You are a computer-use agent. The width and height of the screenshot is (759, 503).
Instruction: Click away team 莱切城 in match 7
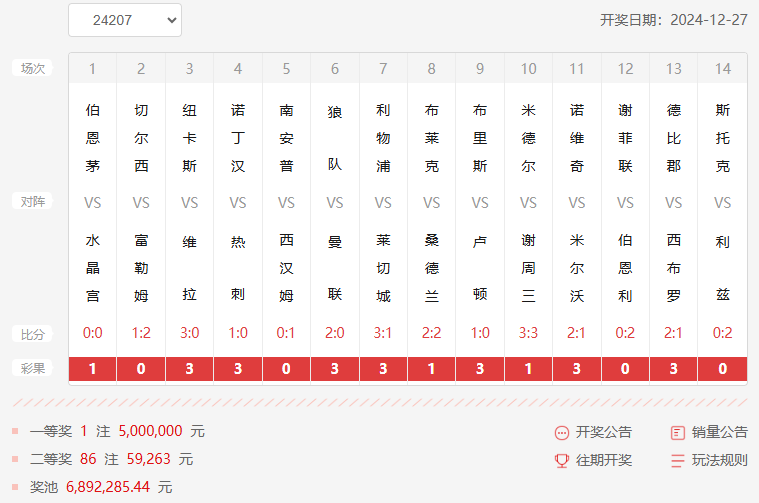383,268
